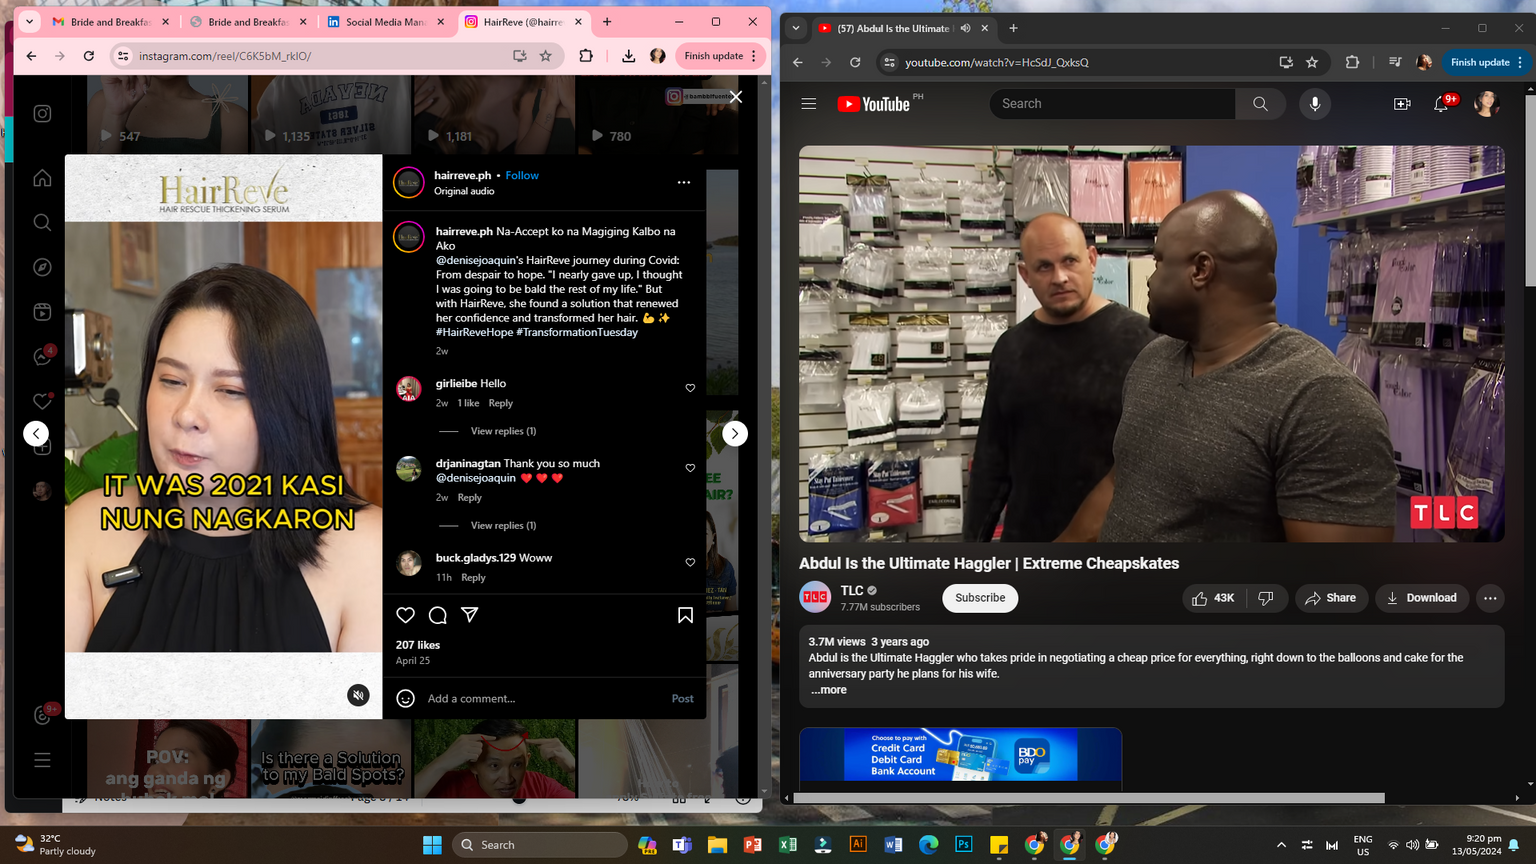Click Finish update in left Chrome window
Viewport: 1536px width, 864px height.
[x=720, y=56]
